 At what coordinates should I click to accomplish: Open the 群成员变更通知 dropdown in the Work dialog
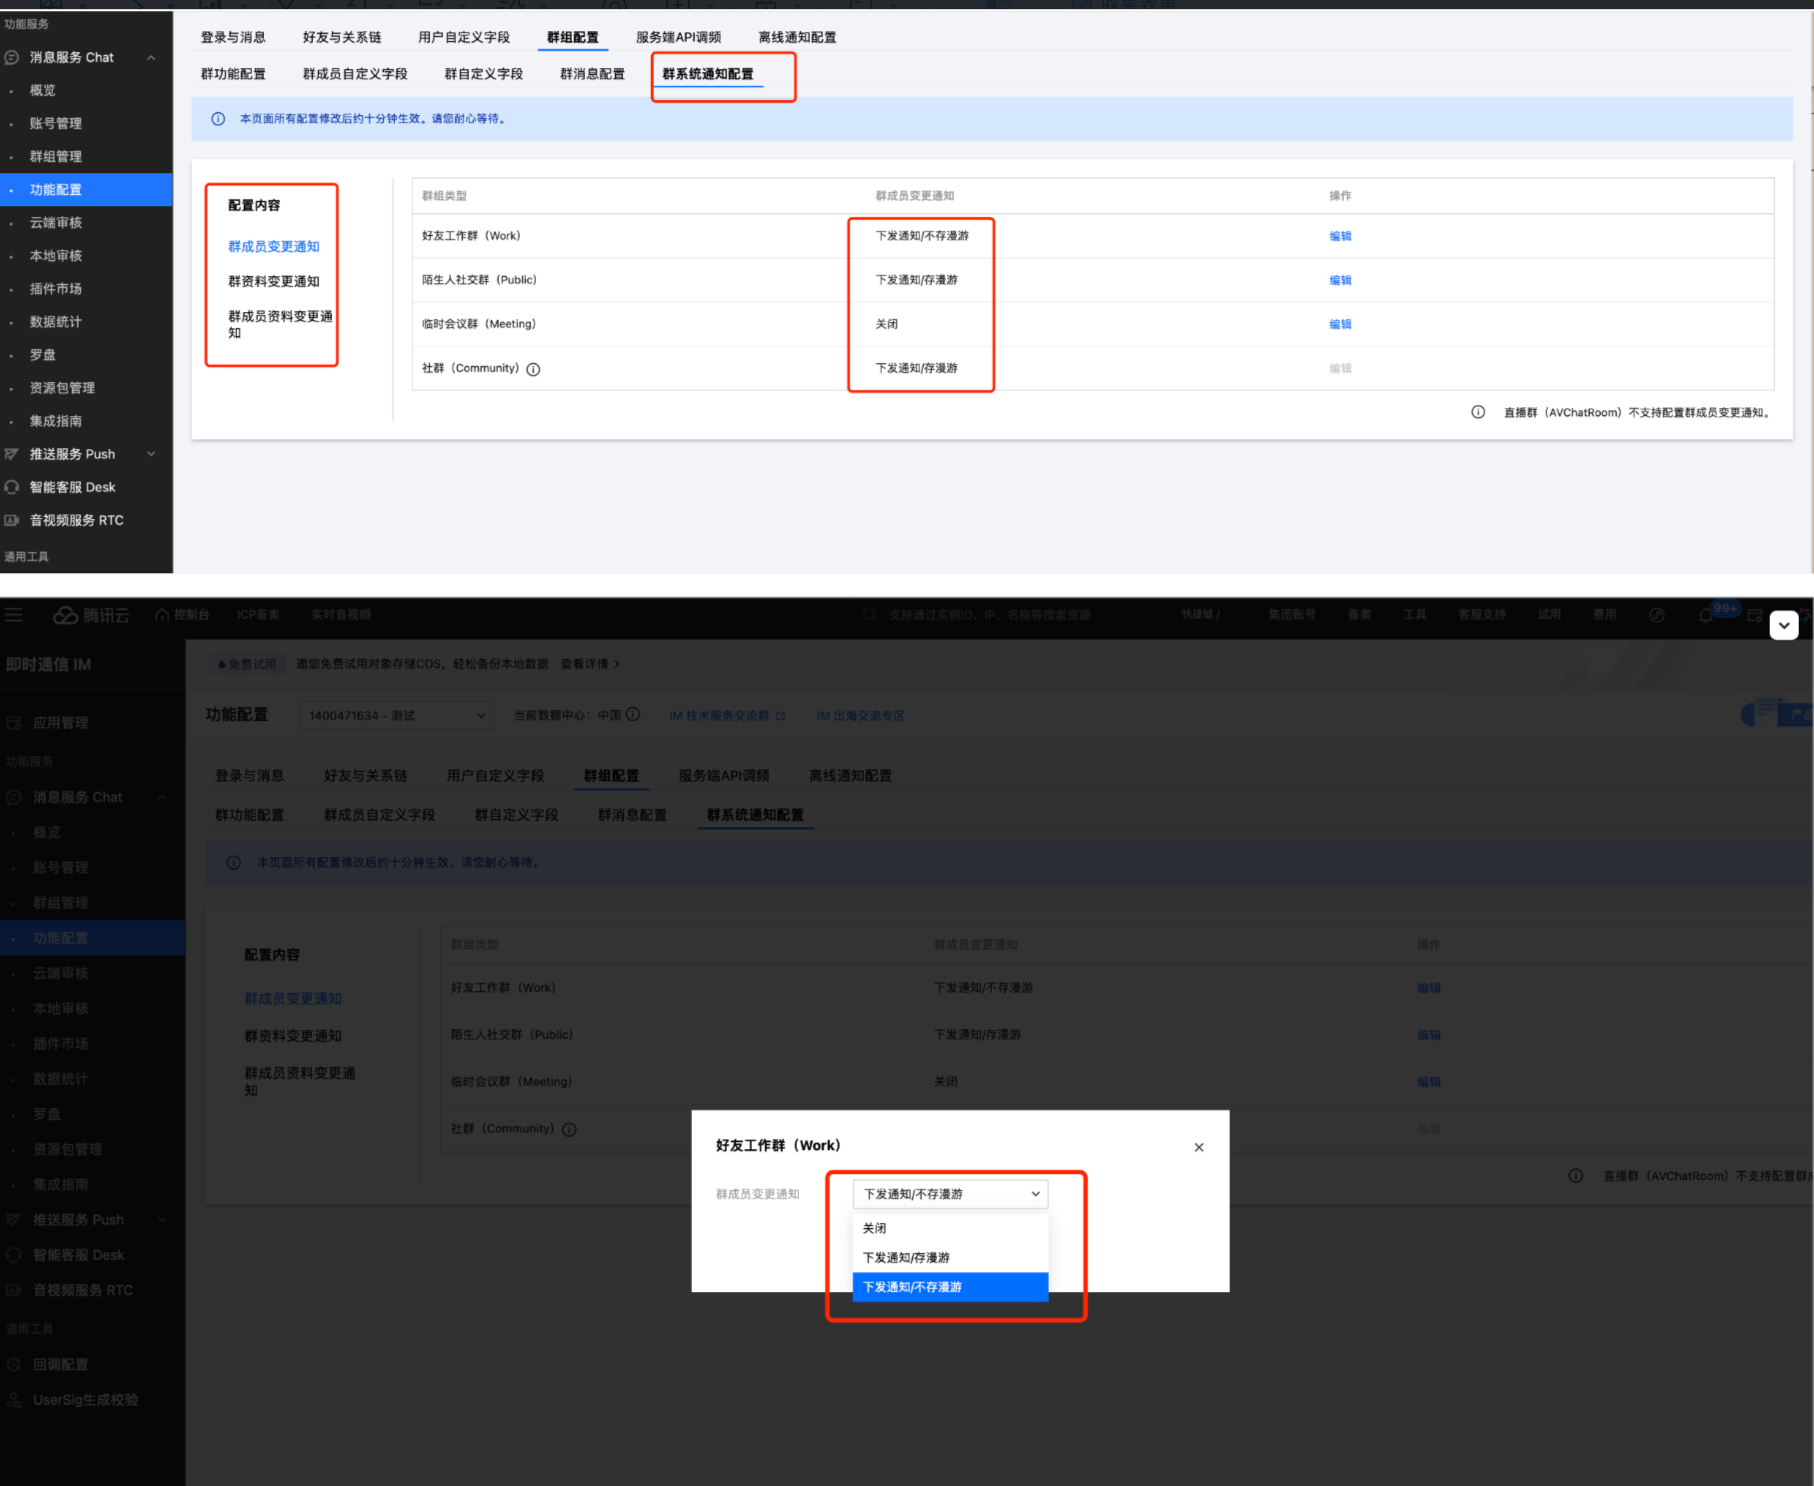point(950,1194)
